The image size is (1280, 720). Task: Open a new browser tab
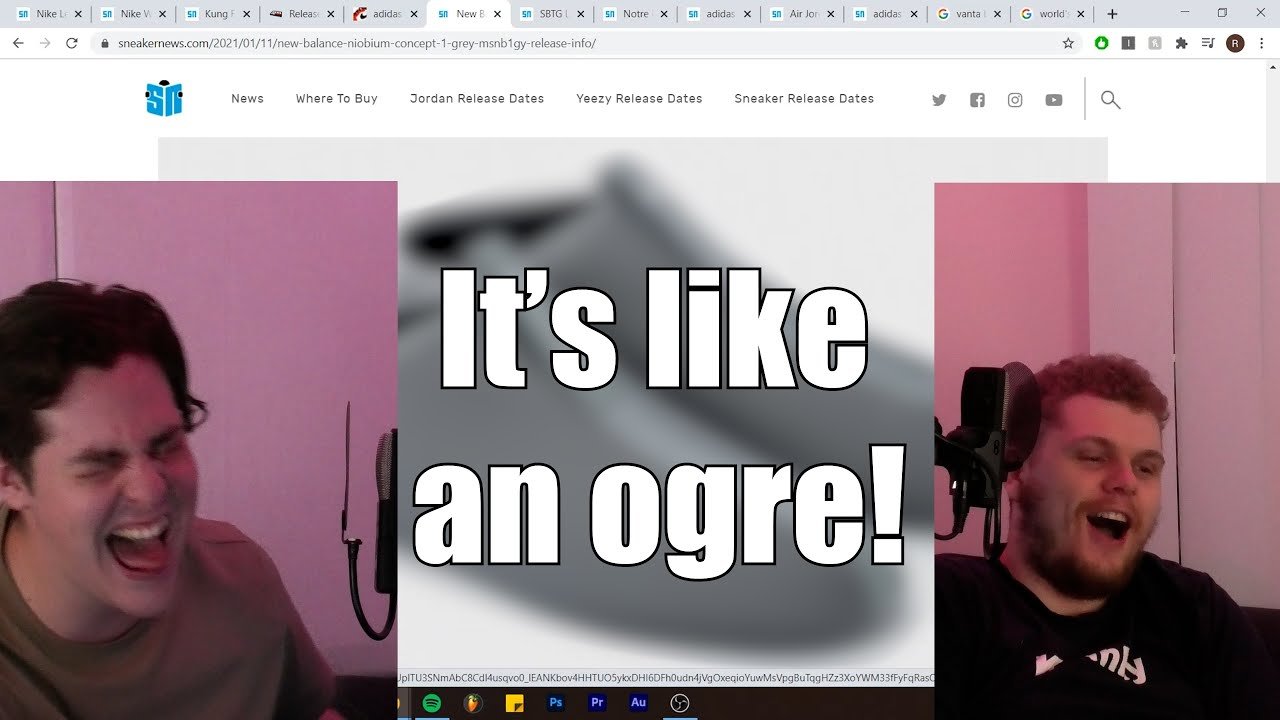[x=1112, y=14]
